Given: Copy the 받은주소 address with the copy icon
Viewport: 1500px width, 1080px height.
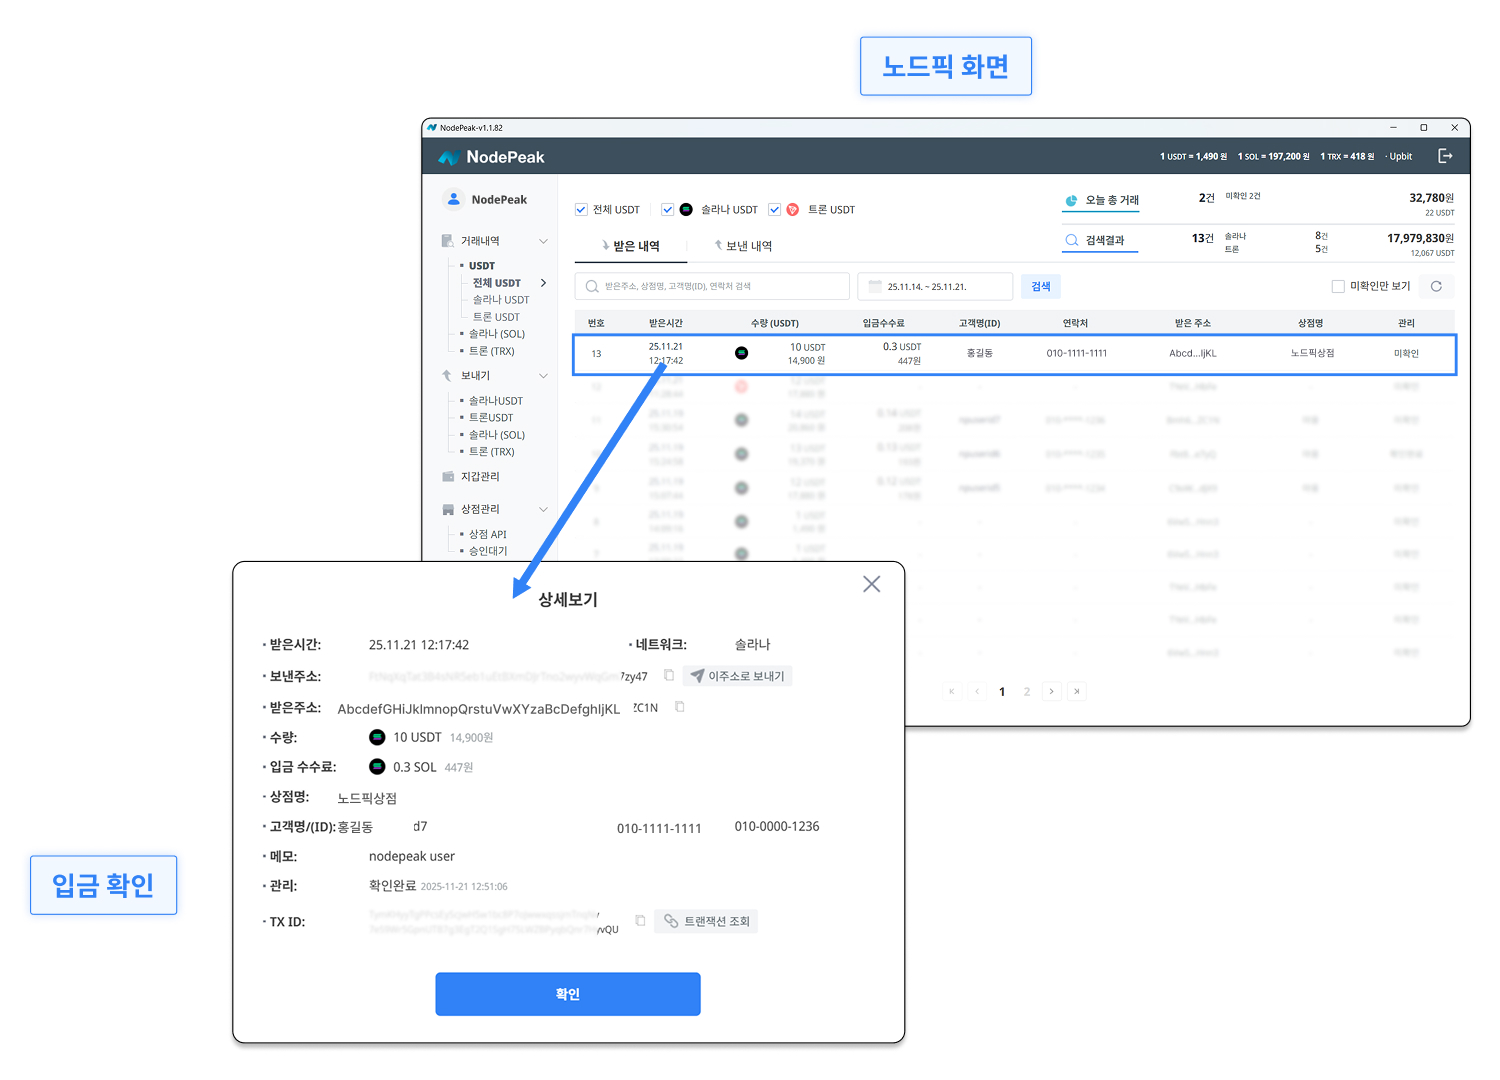Looking at the screenshot, I should point(680,707).
